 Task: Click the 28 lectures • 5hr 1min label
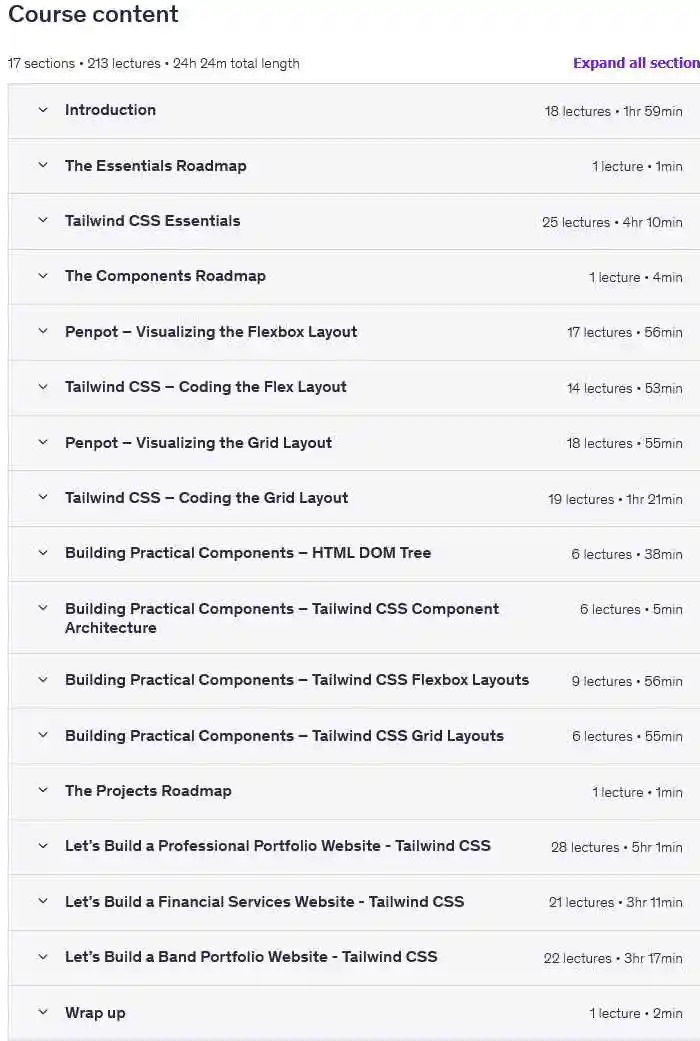coord(616,847)
